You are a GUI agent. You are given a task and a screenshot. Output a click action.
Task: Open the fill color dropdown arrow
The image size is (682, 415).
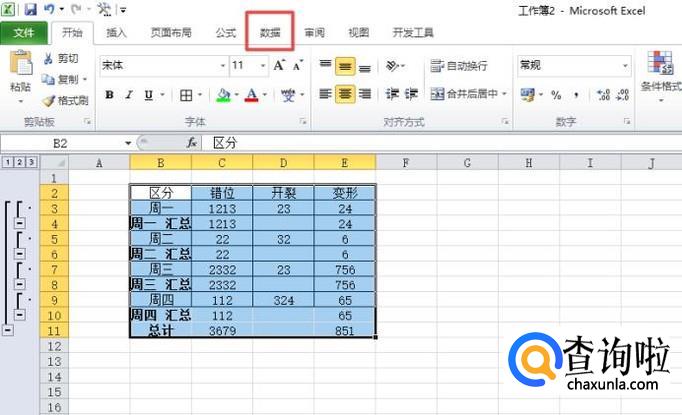tap(237, 94)
